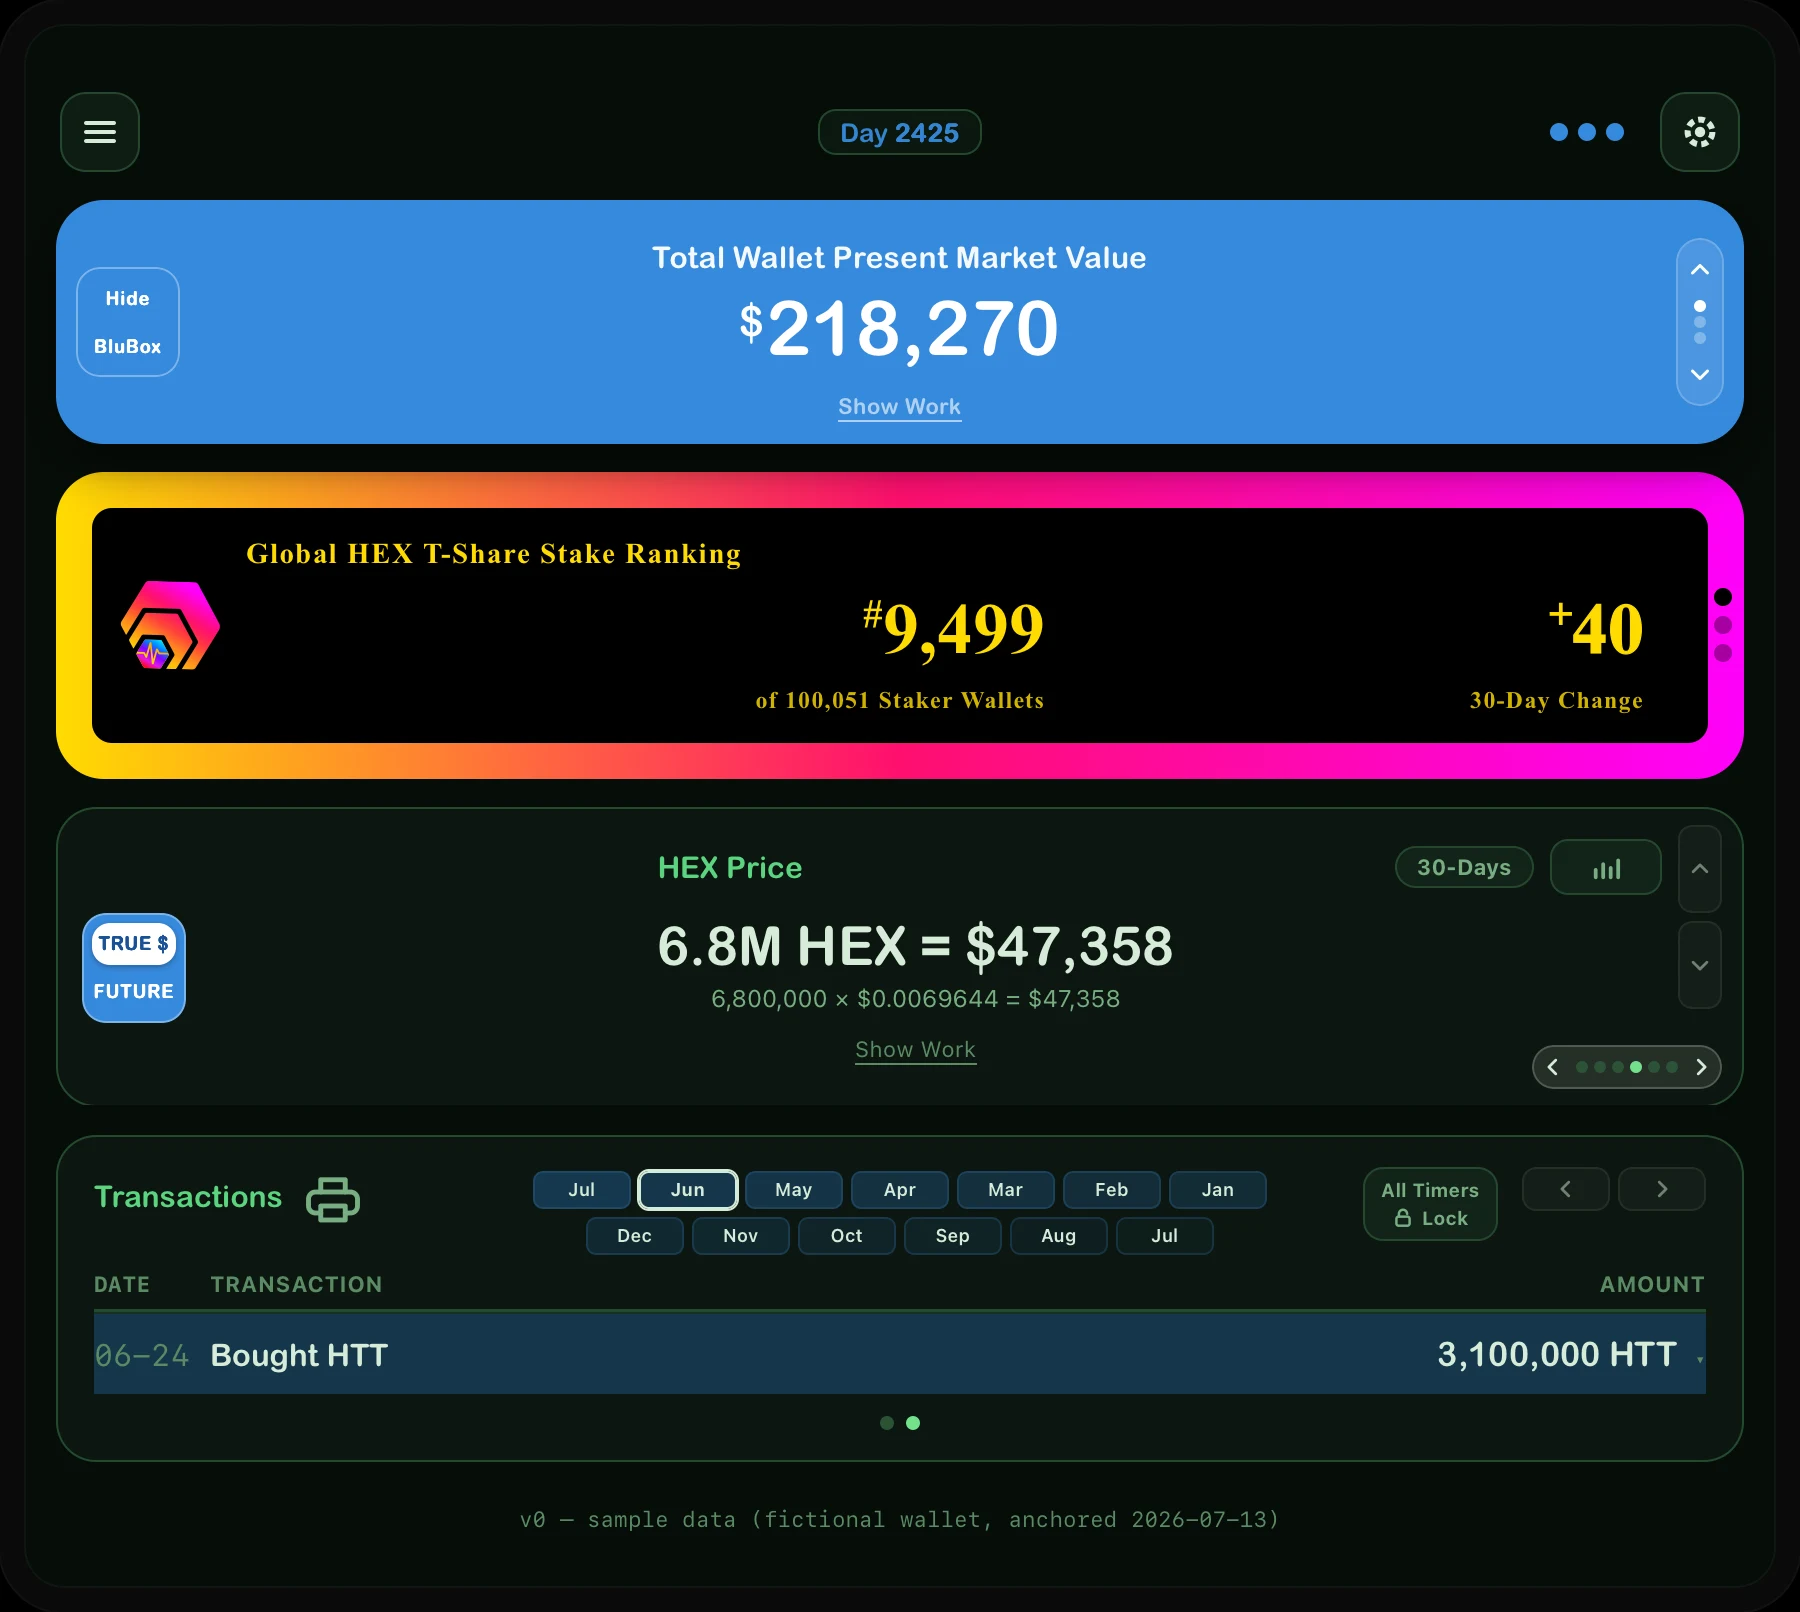Go to next transactions page arrow
This screenshot has height=1612, width=1800.
tap(1662, 1189)
